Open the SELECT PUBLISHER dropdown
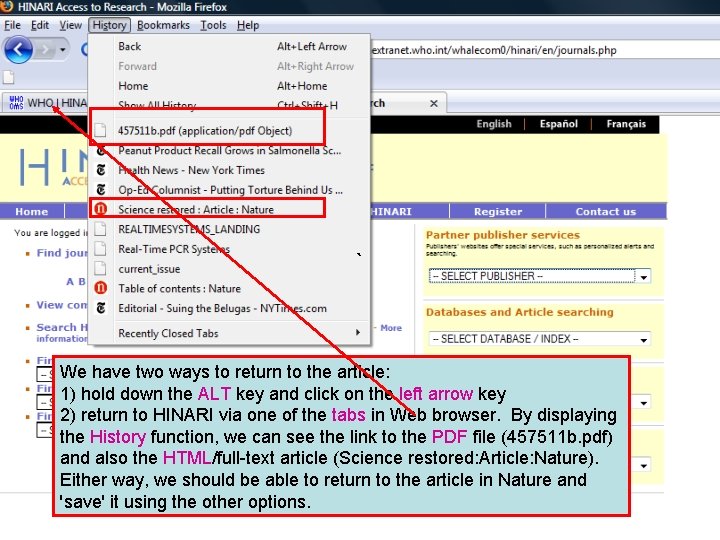The height and width of the screenshot is (540, 720). coord(540,276)
